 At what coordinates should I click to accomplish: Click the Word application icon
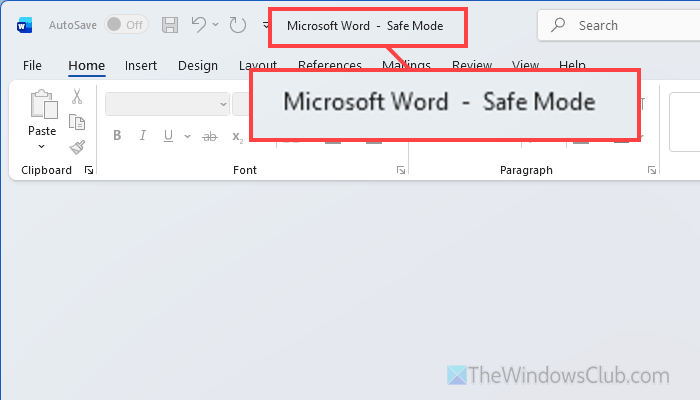click(x=25, y=25)
